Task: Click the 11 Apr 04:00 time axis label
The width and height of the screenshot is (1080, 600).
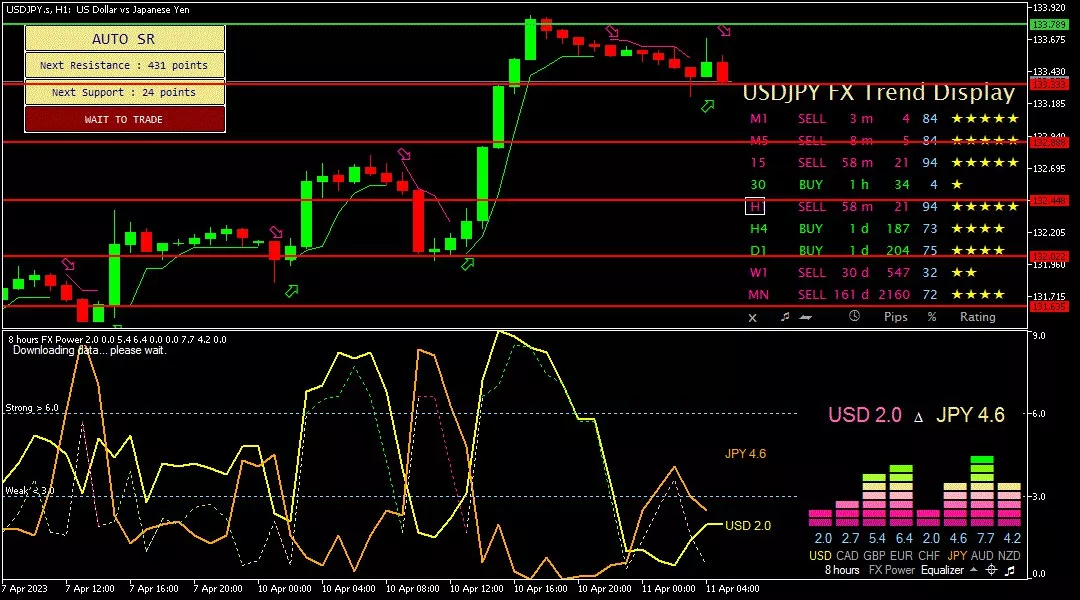Action: pos(732,588)
